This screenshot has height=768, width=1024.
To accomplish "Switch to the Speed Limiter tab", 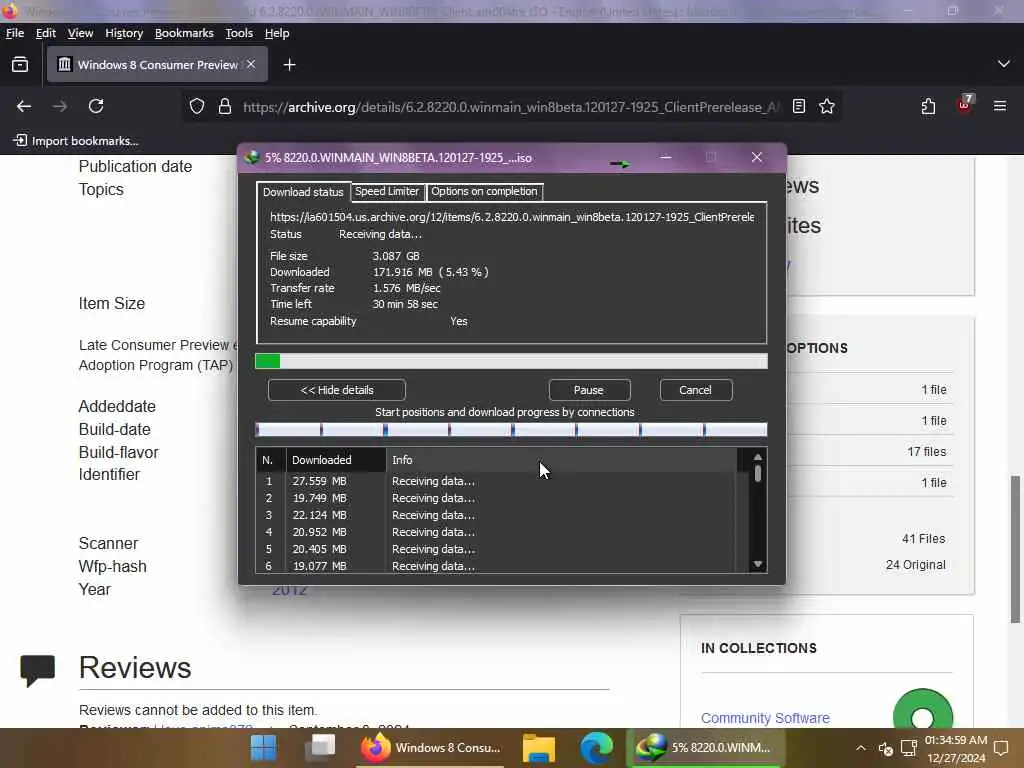I will (x=387, y=191).
